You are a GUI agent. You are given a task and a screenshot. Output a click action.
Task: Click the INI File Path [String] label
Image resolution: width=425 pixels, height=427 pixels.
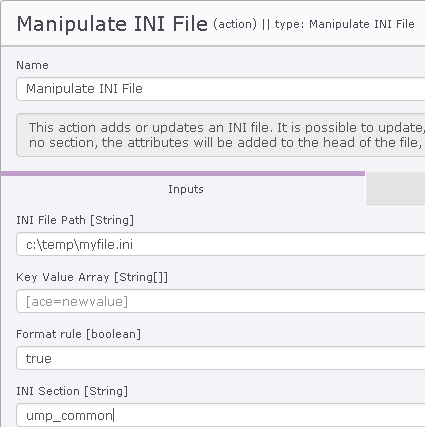tap(75, 220)
